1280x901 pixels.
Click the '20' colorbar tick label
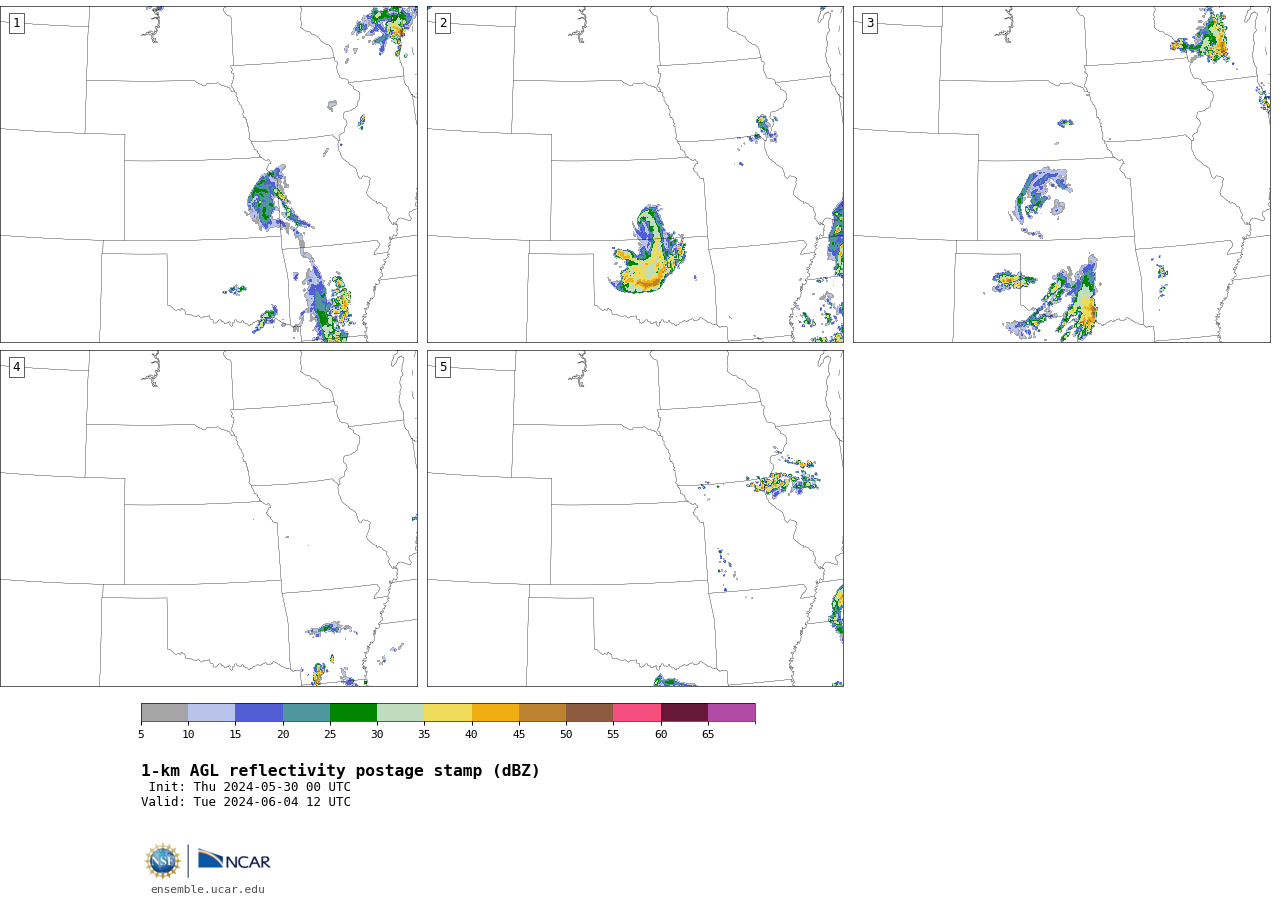[283, 735]
